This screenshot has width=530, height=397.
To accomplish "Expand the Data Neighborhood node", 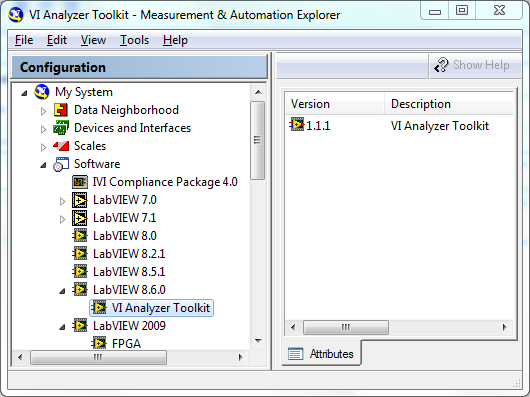I will (43, 111).
